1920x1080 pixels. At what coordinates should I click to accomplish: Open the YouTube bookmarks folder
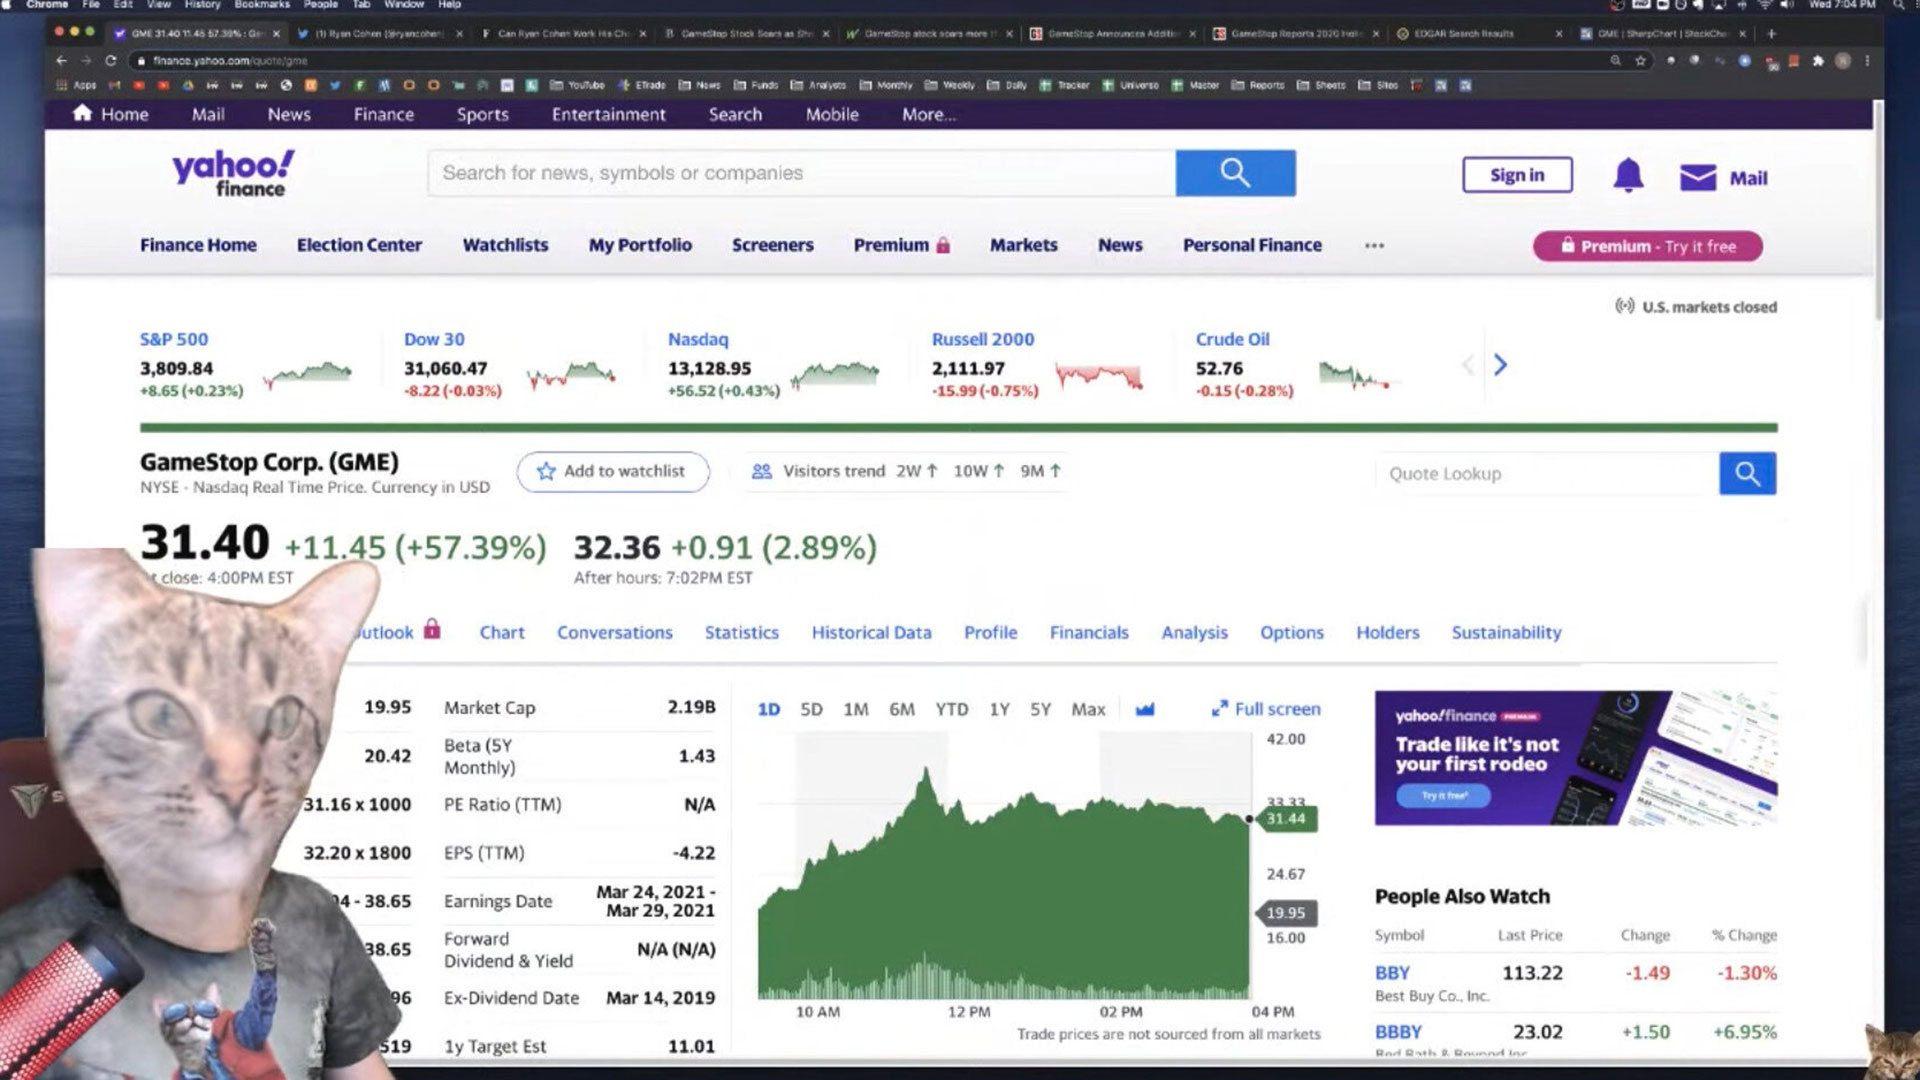pyautogui.click(x=577, y=85)
